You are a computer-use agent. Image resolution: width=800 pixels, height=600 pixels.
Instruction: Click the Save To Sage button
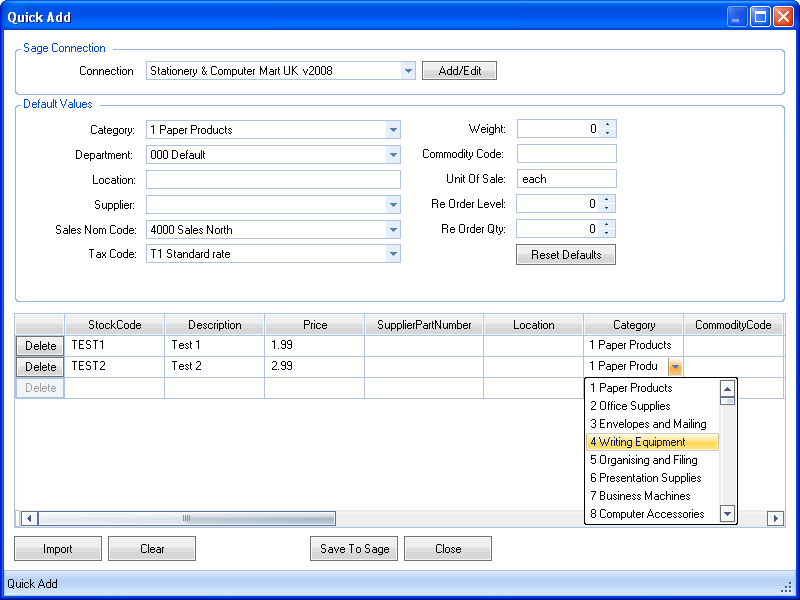pyautogui.click(x=354, y=548)
